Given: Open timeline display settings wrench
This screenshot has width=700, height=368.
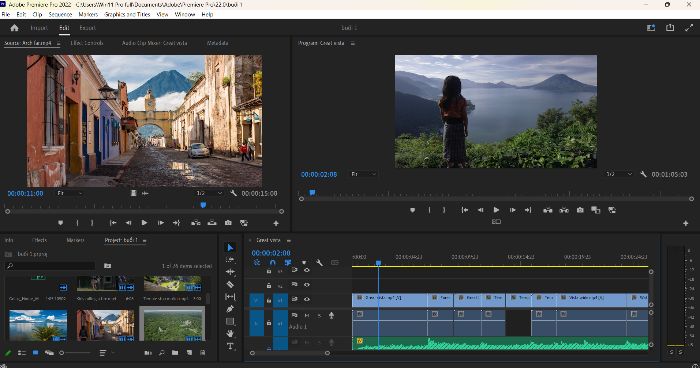Looking at the screenshot, I should (x=319, y=263).
